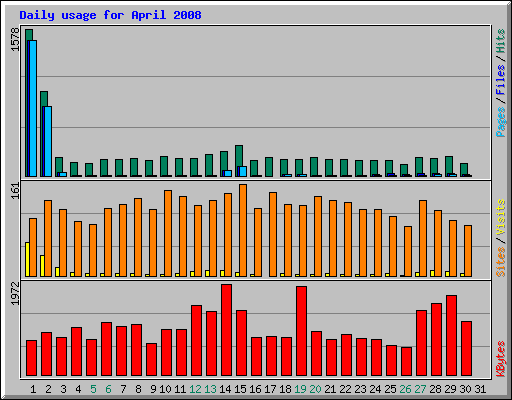The width and height of the screenshot is (512, 400).
Task: Click the red KBytes bar for day 30
Action: pos(466,349)
